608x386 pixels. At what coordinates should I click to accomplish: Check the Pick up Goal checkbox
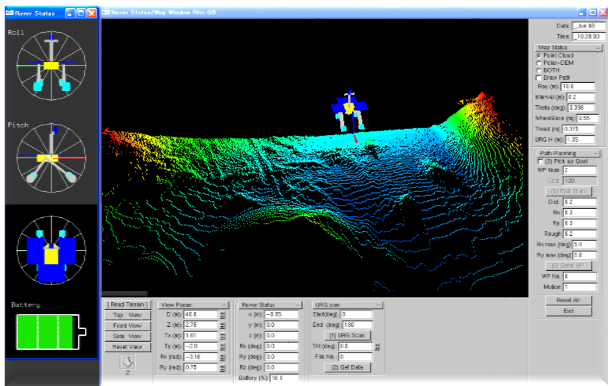point(540,161)
